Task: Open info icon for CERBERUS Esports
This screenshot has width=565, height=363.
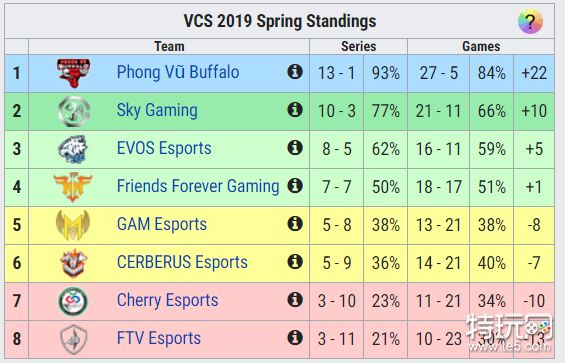Action: [x=295, y=261]
